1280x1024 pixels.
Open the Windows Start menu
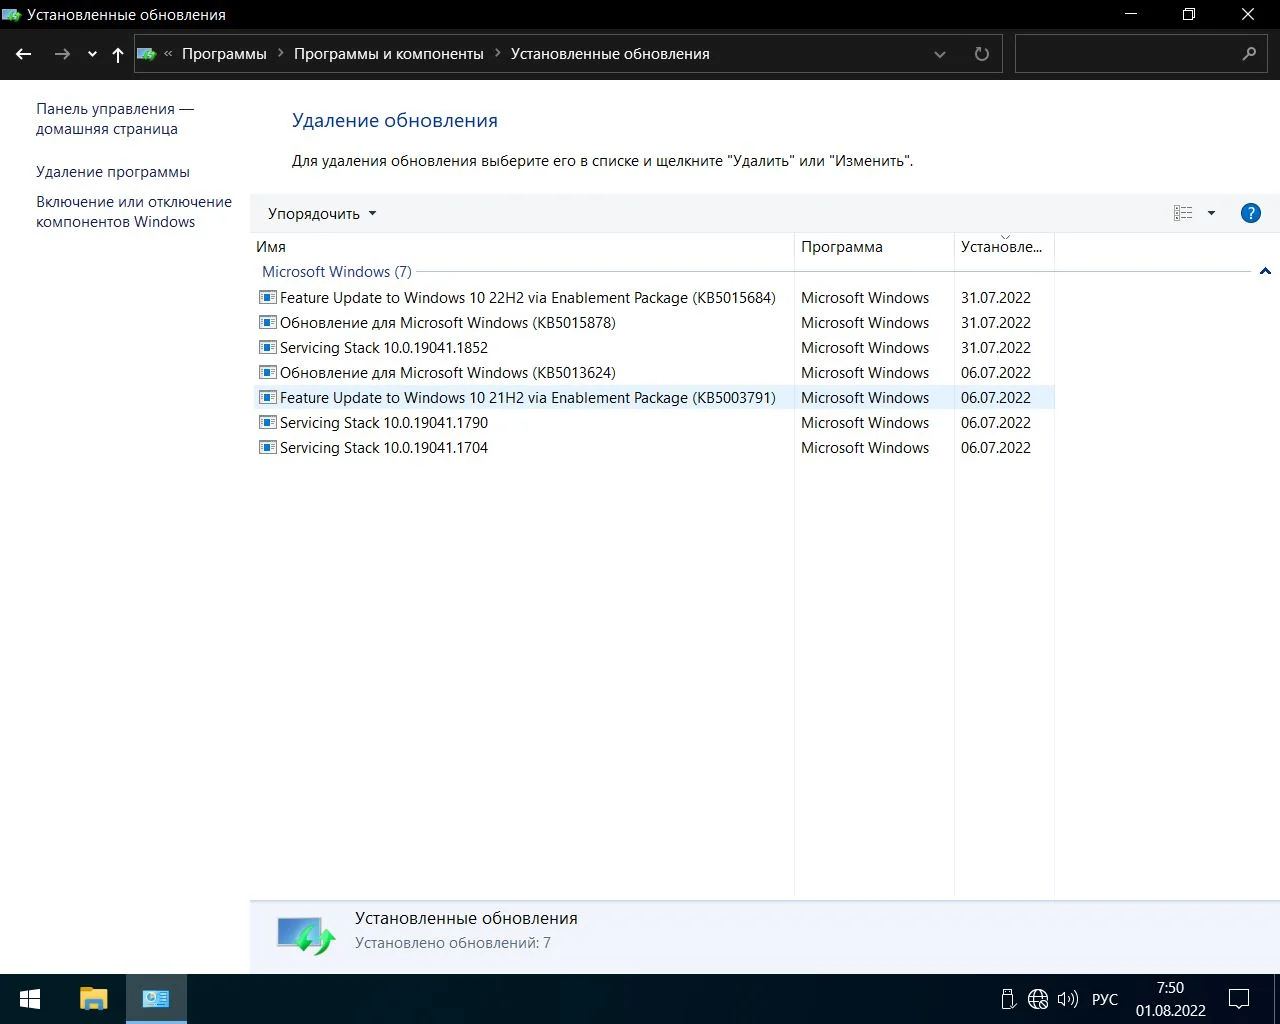click(x=30, y=999)
